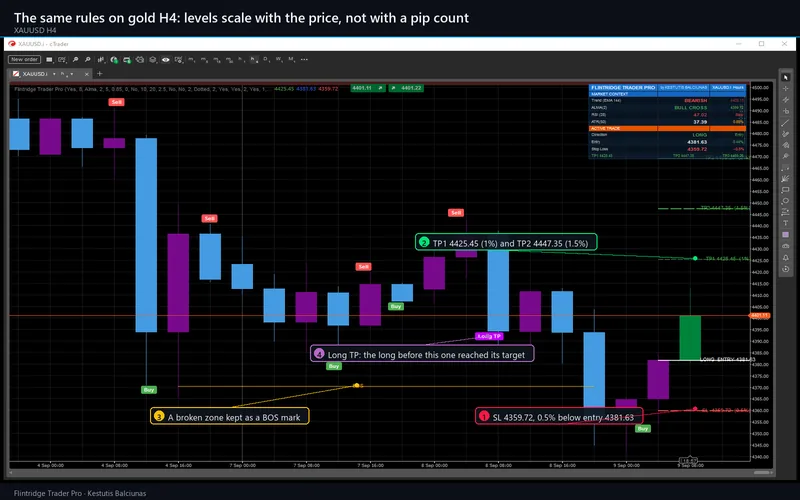Zoom out the chart with magnifier minus
Viewport: 800px width, 500px height.
point(87,59)
